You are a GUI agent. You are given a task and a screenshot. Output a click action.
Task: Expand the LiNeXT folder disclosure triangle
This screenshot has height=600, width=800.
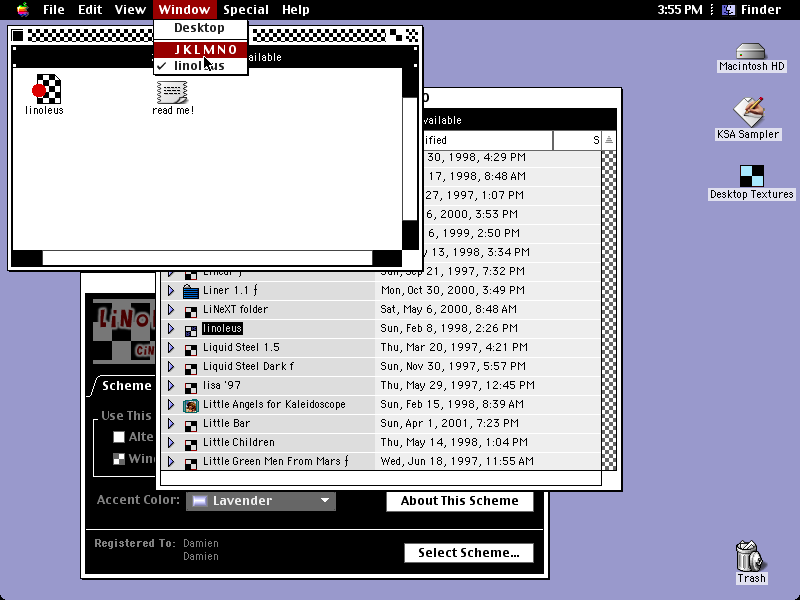(171, 310)
